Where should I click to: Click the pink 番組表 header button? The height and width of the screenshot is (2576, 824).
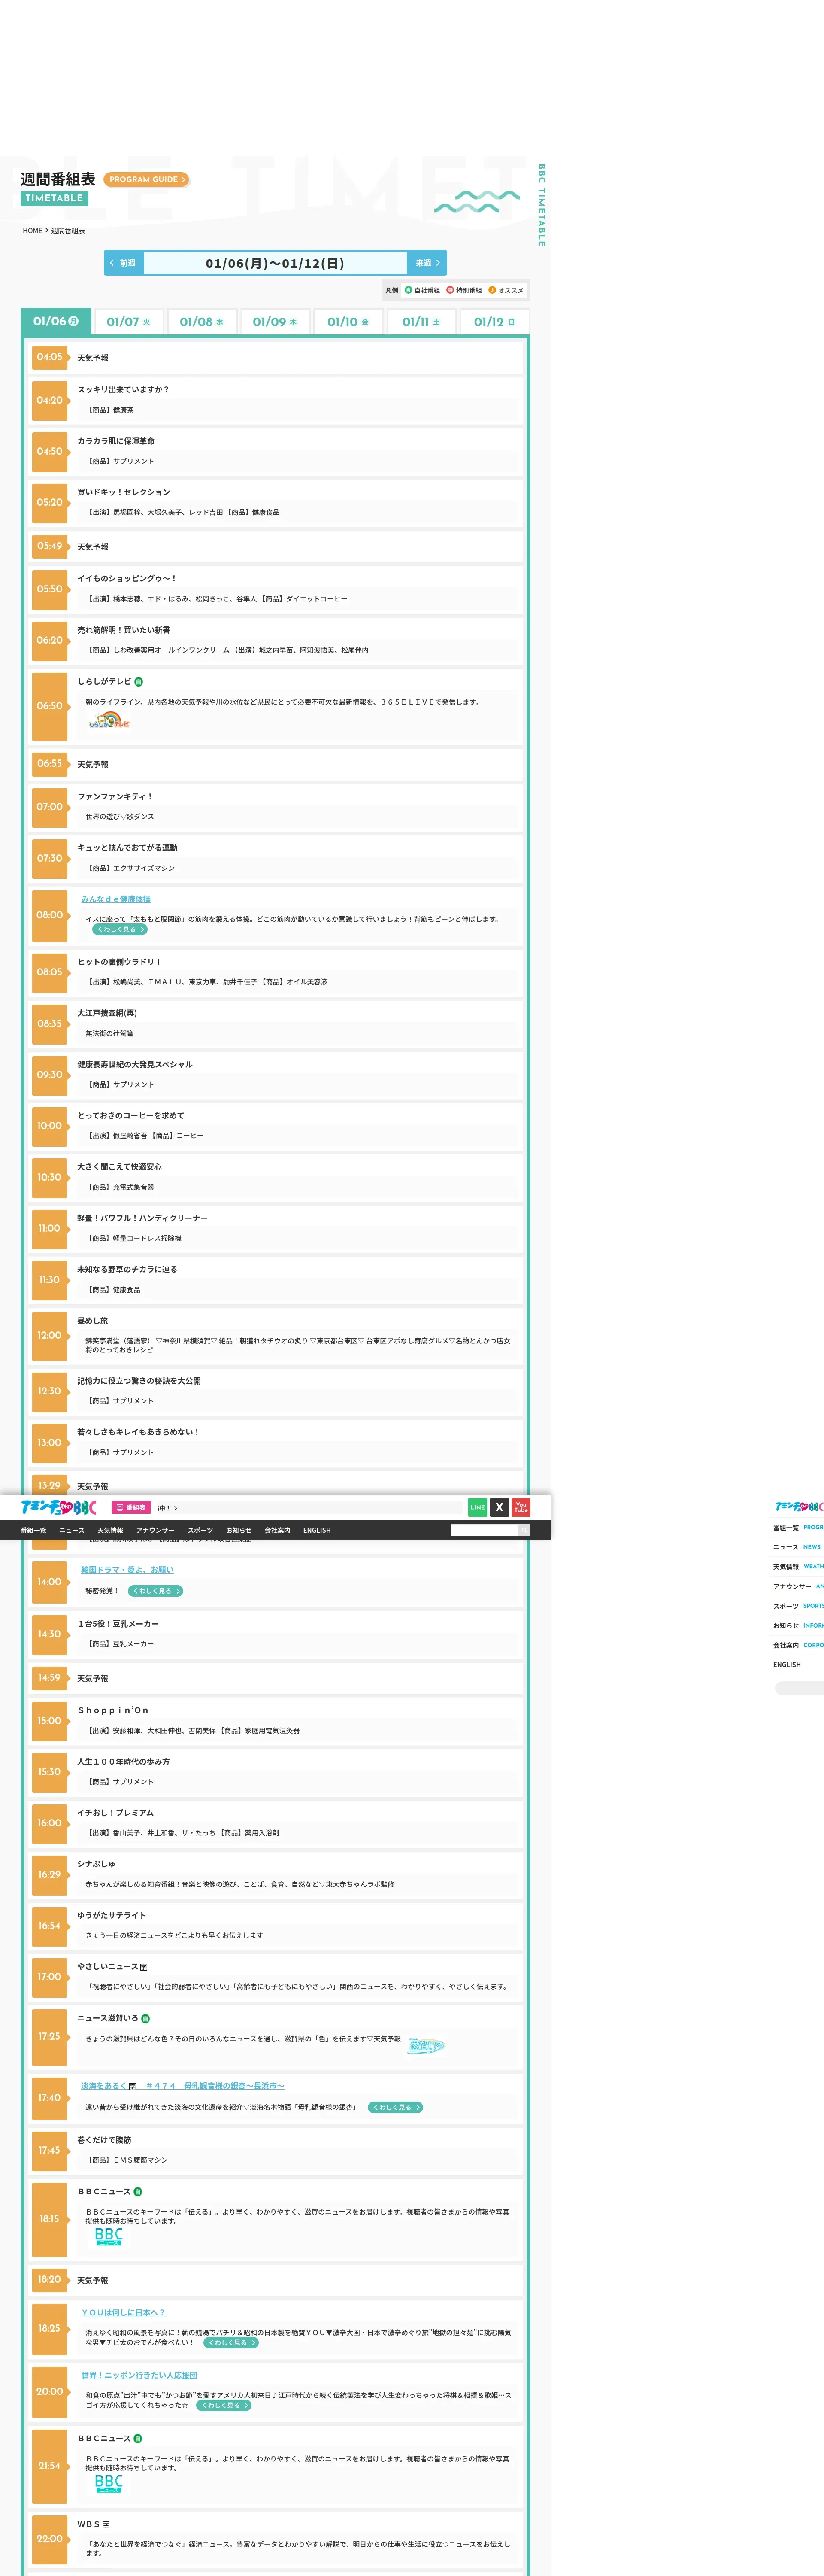coord(131,1508)
